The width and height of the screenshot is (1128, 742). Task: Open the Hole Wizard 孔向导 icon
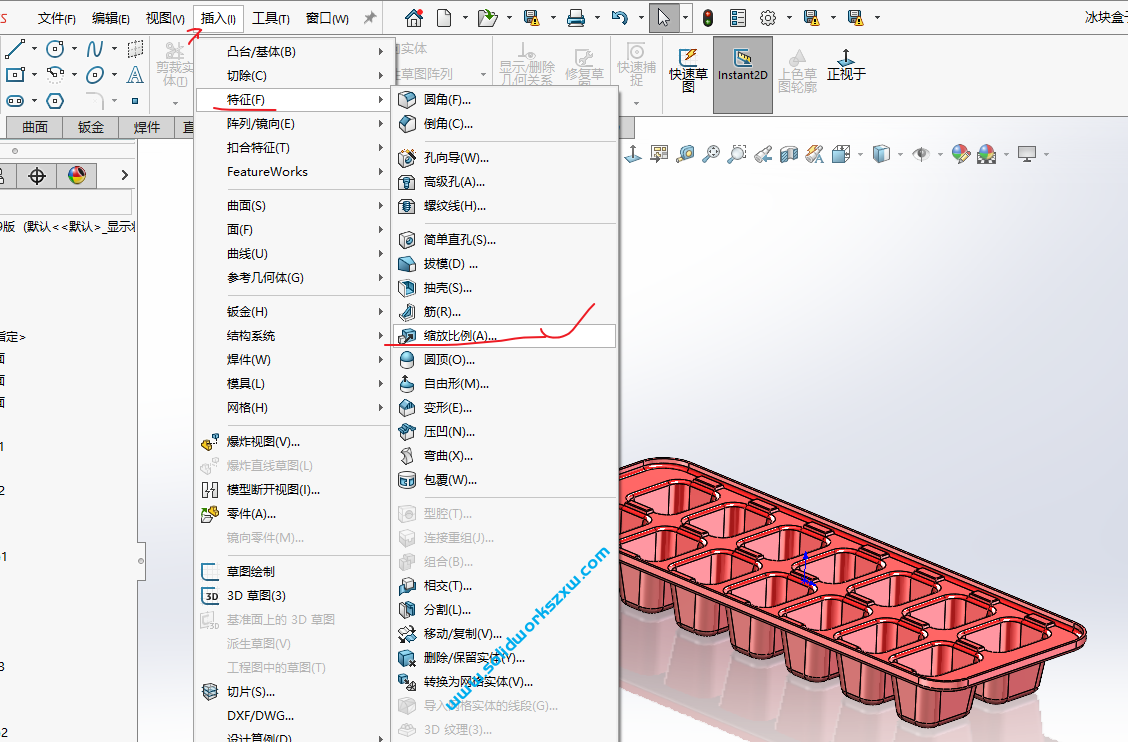coord(407,158)
